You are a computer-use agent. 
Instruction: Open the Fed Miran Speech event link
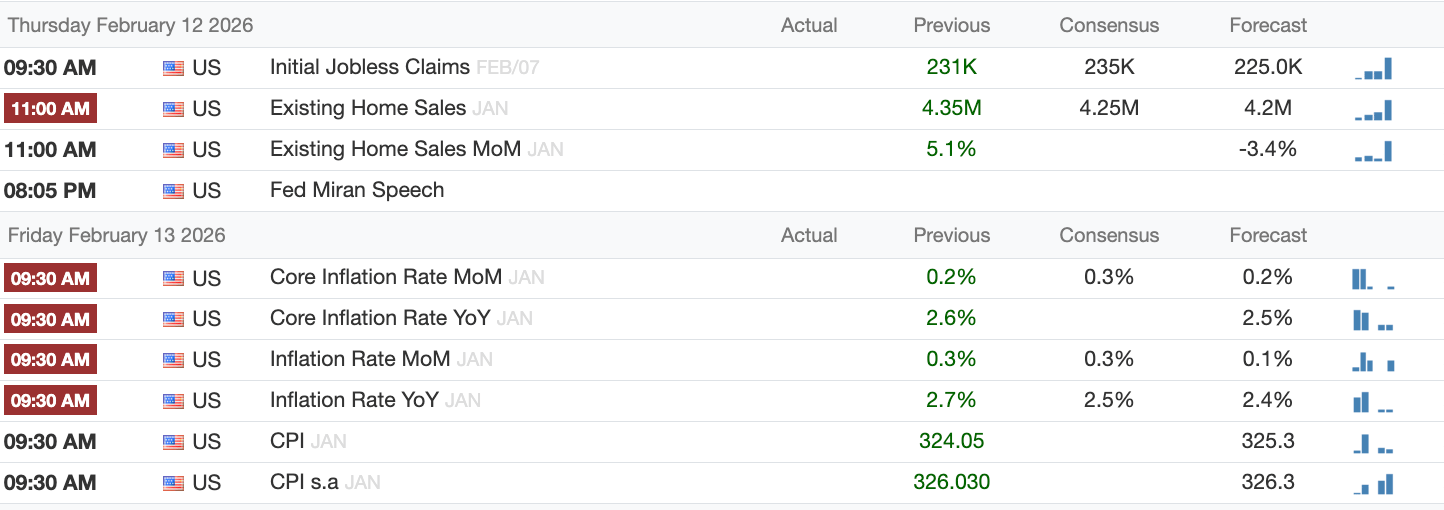coord(356,190)
